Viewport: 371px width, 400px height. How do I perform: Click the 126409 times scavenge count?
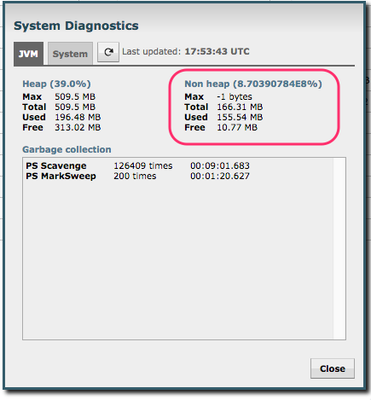click(x=143, y=166)
